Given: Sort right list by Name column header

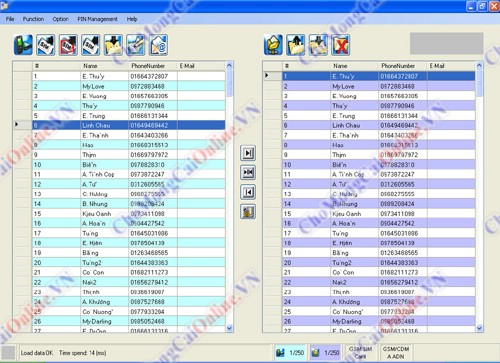Looking at the screenshot, I should 354,66.
